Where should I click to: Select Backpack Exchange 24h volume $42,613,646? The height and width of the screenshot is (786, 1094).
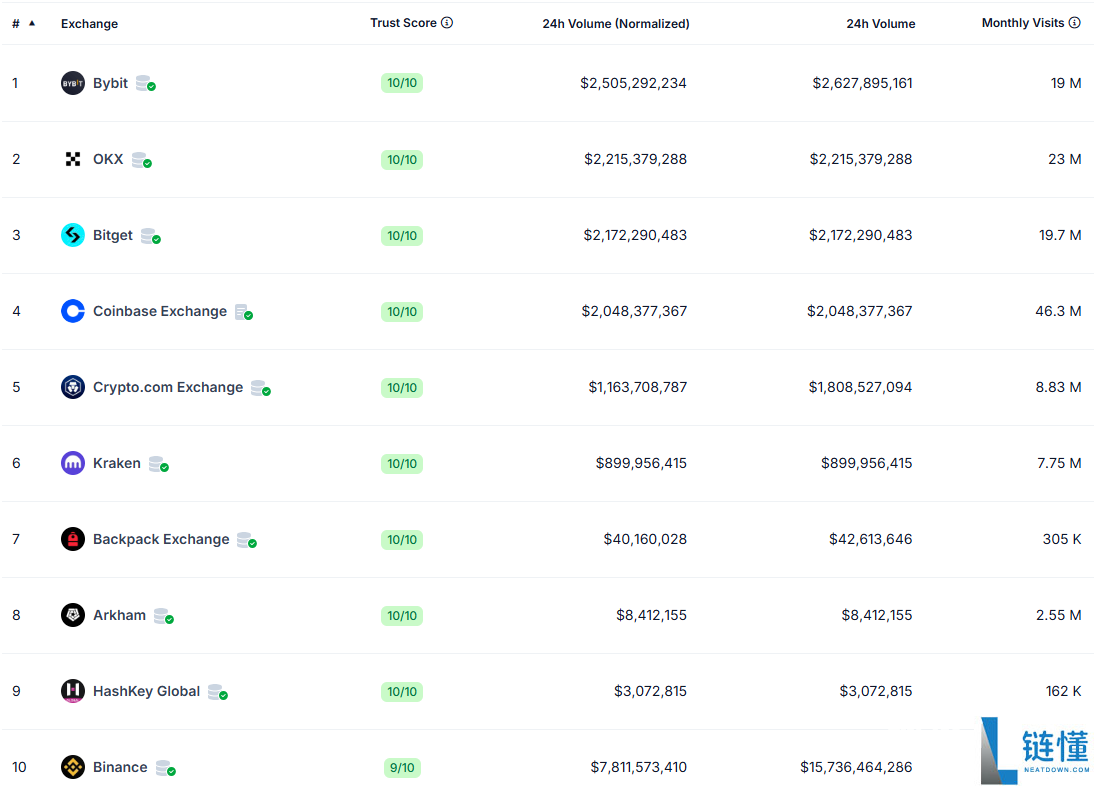coord(871,539)
